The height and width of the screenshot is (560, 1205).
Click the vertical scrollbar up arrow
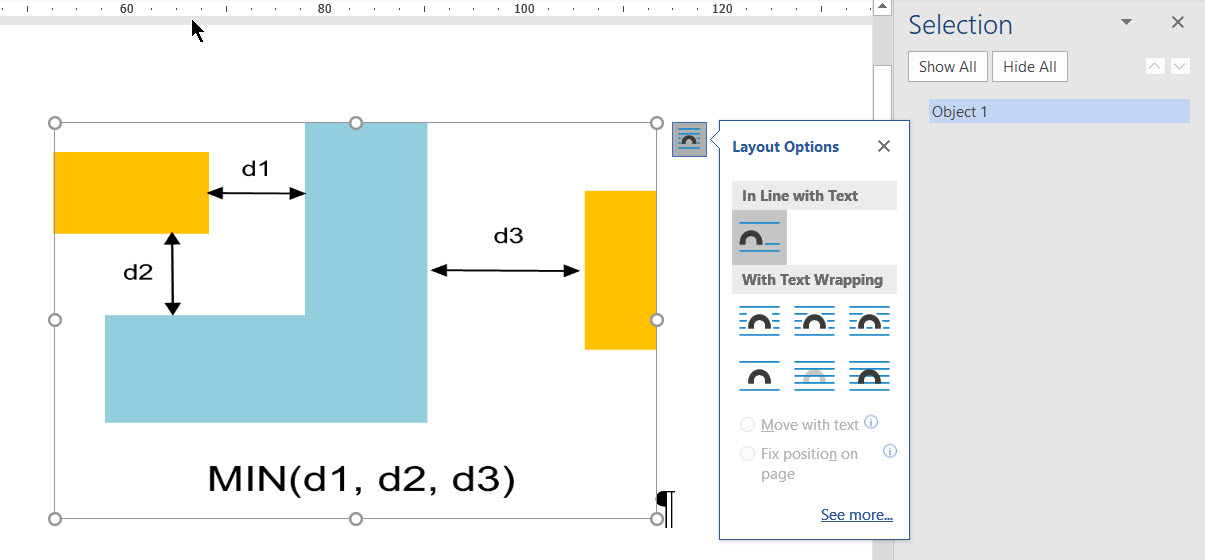click(881, 7)
